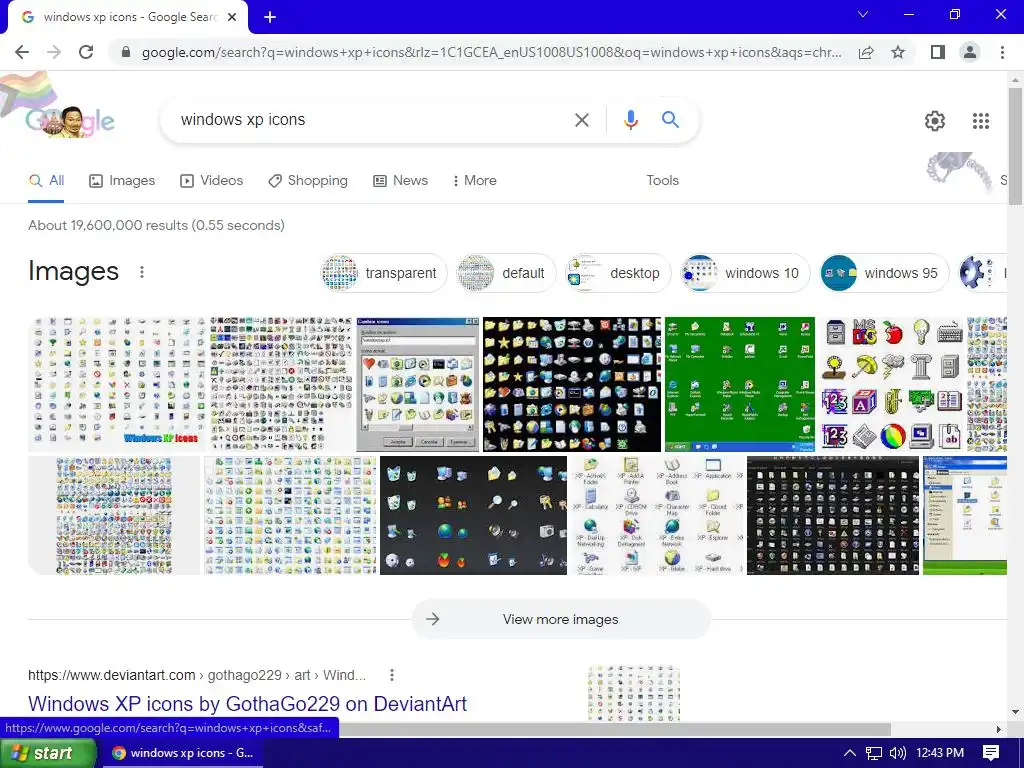This screenshot has height=768, width=1024.
Task: Click the padlock site info icon
Action: (126, 52)
